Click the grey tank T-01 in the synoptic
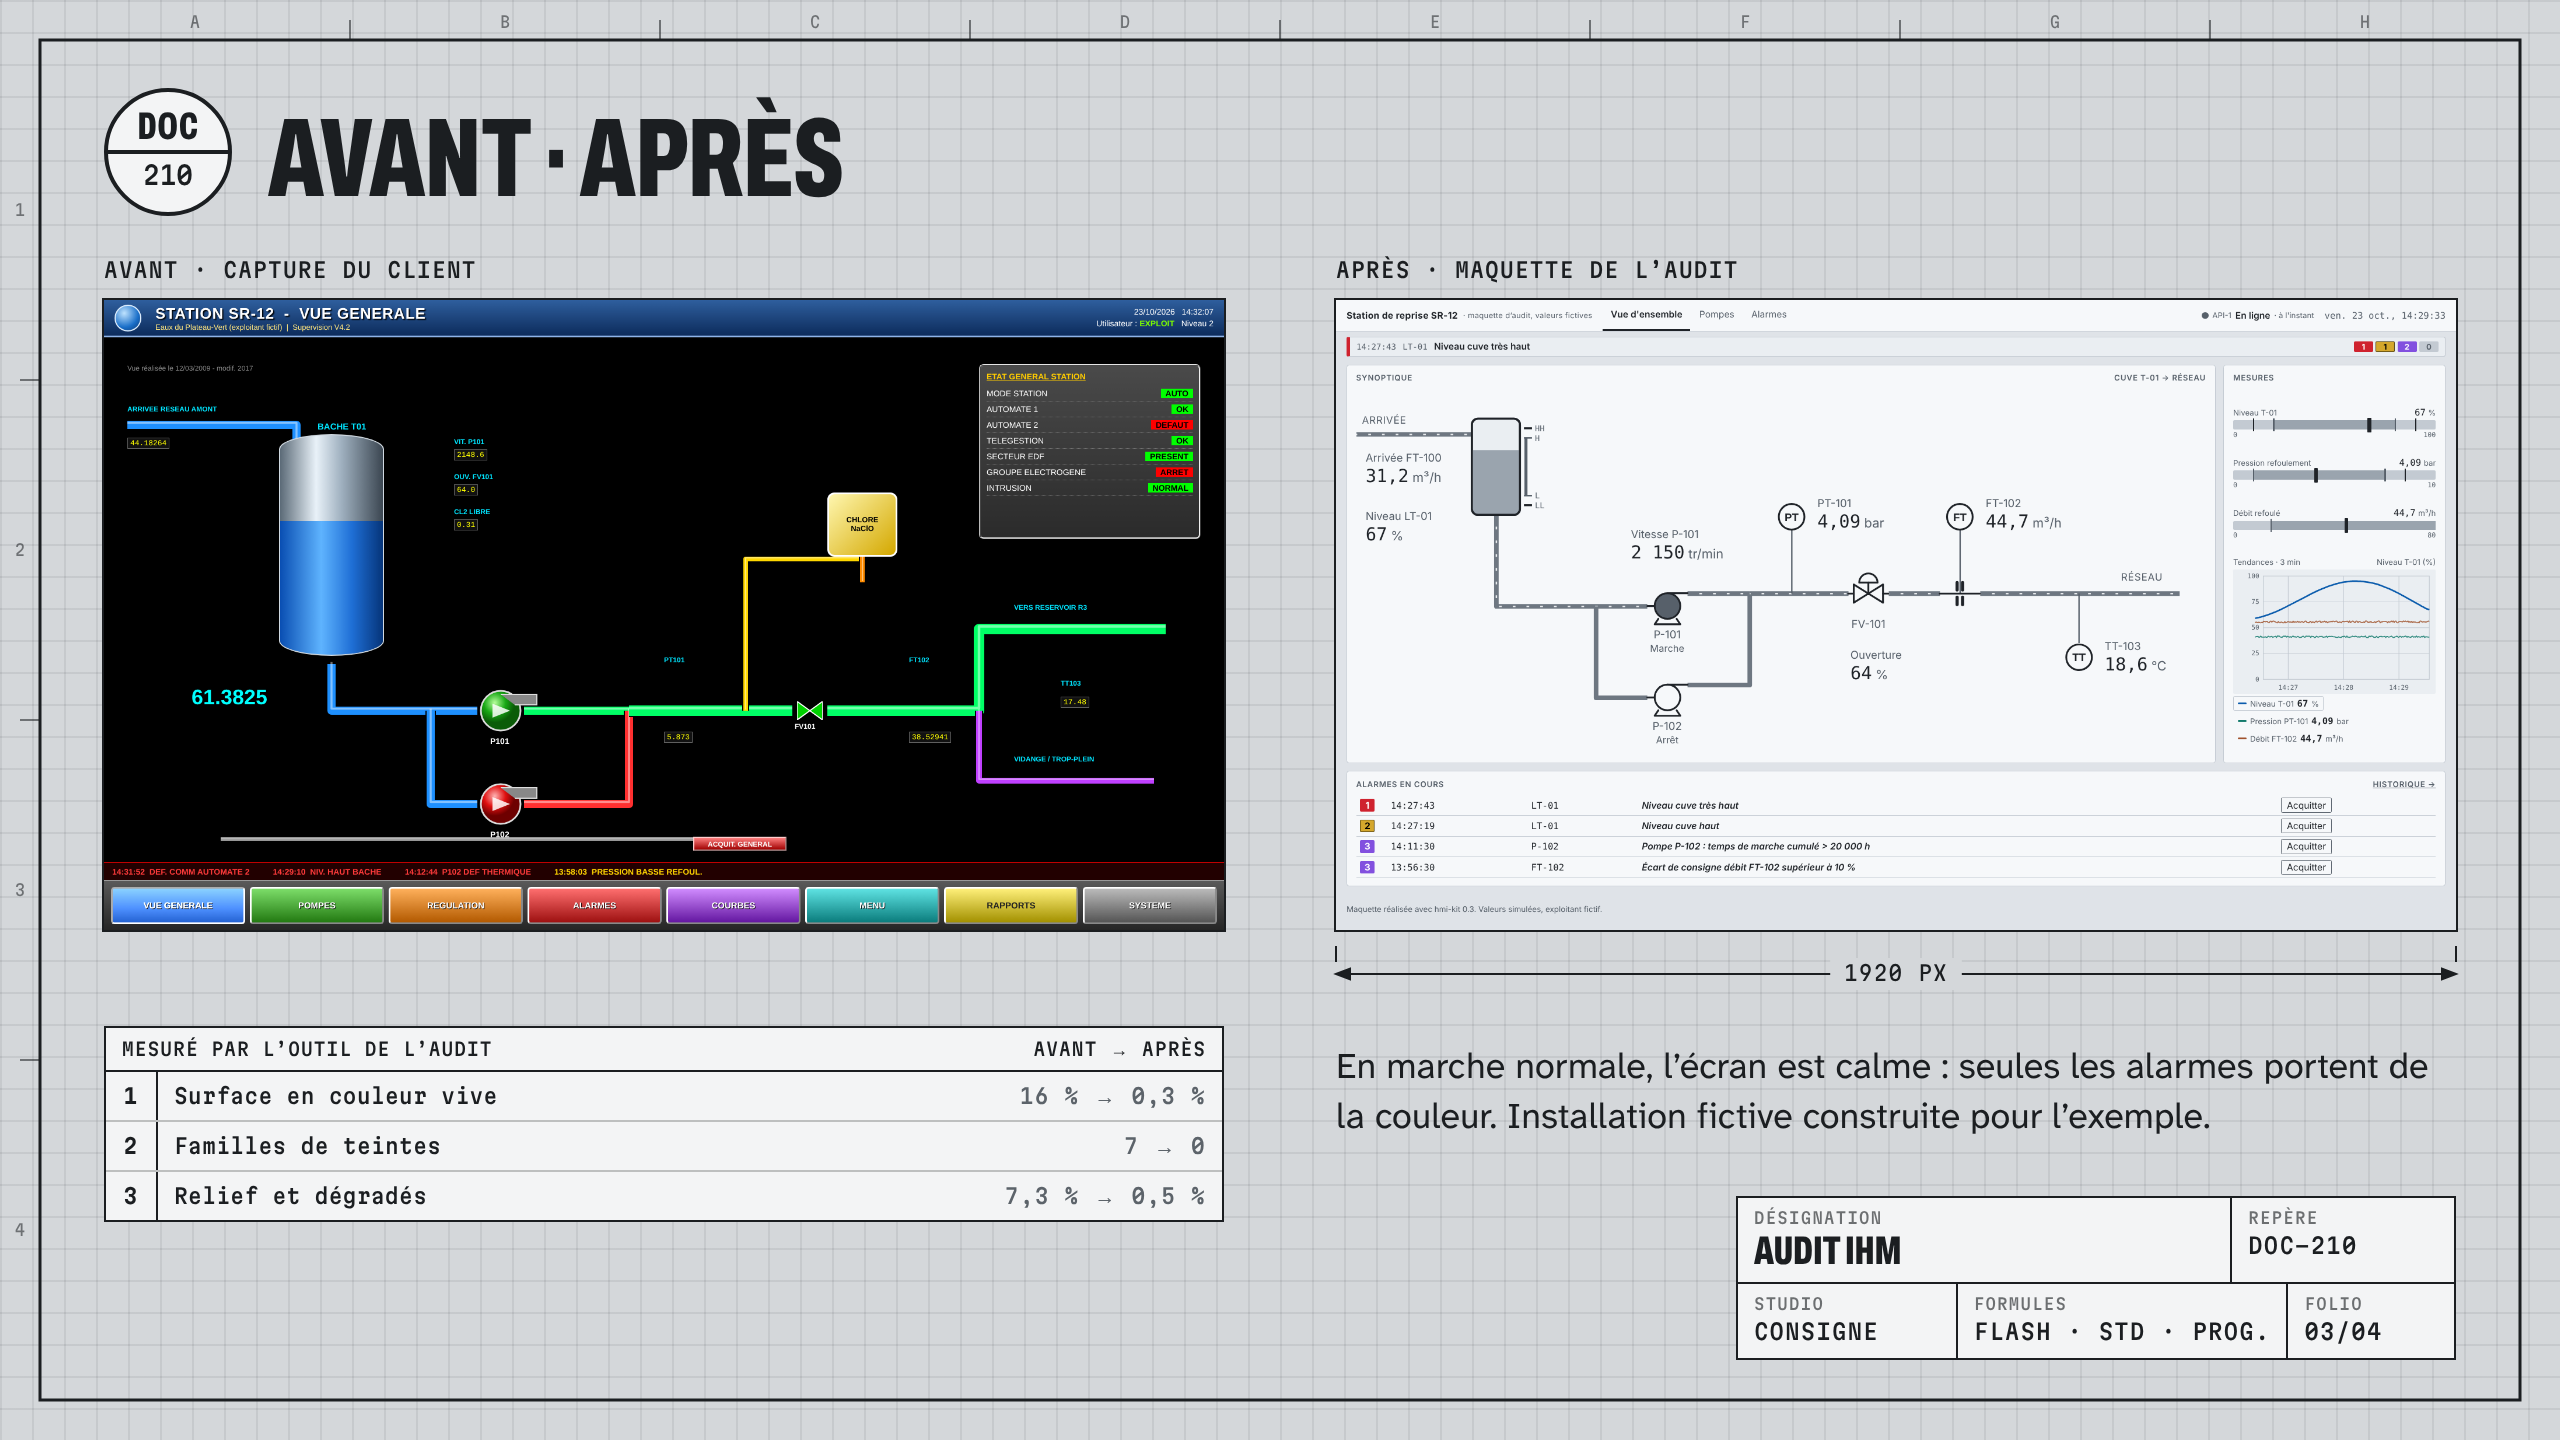The height and width of the screenshot is (1440, 2560). (1496, 467)
